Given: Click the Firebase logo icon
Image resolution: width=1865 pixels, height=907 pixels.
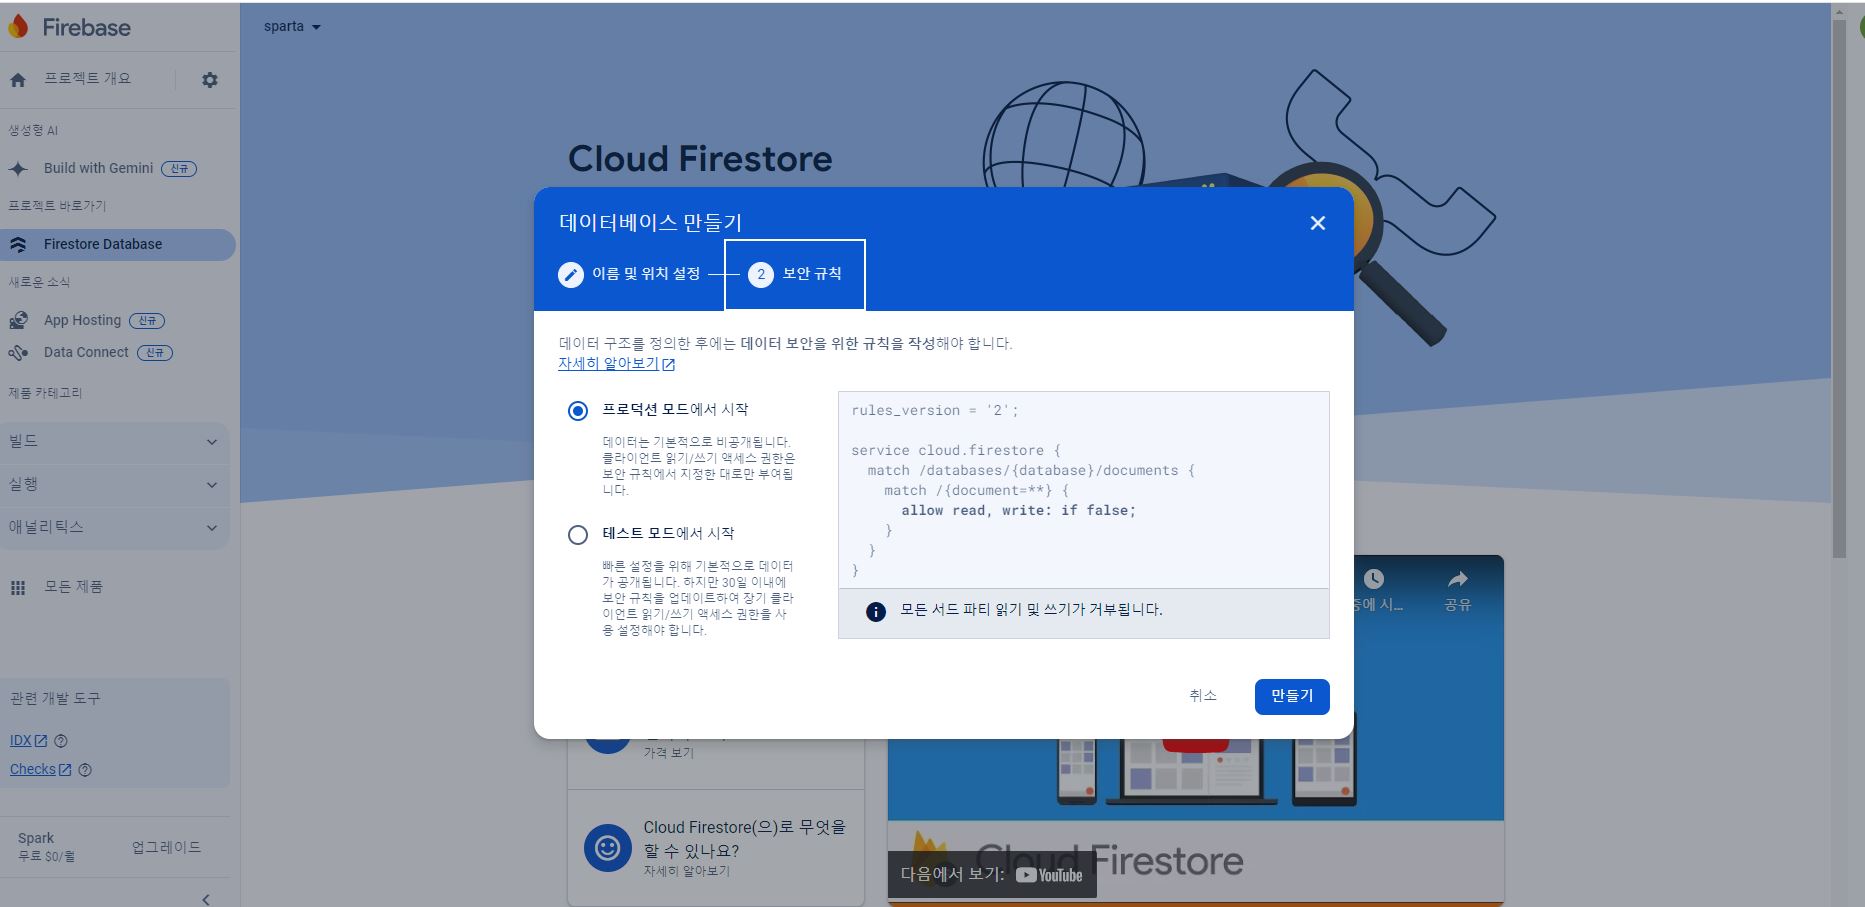Looking at the screenshot, I should coord(18,27).
